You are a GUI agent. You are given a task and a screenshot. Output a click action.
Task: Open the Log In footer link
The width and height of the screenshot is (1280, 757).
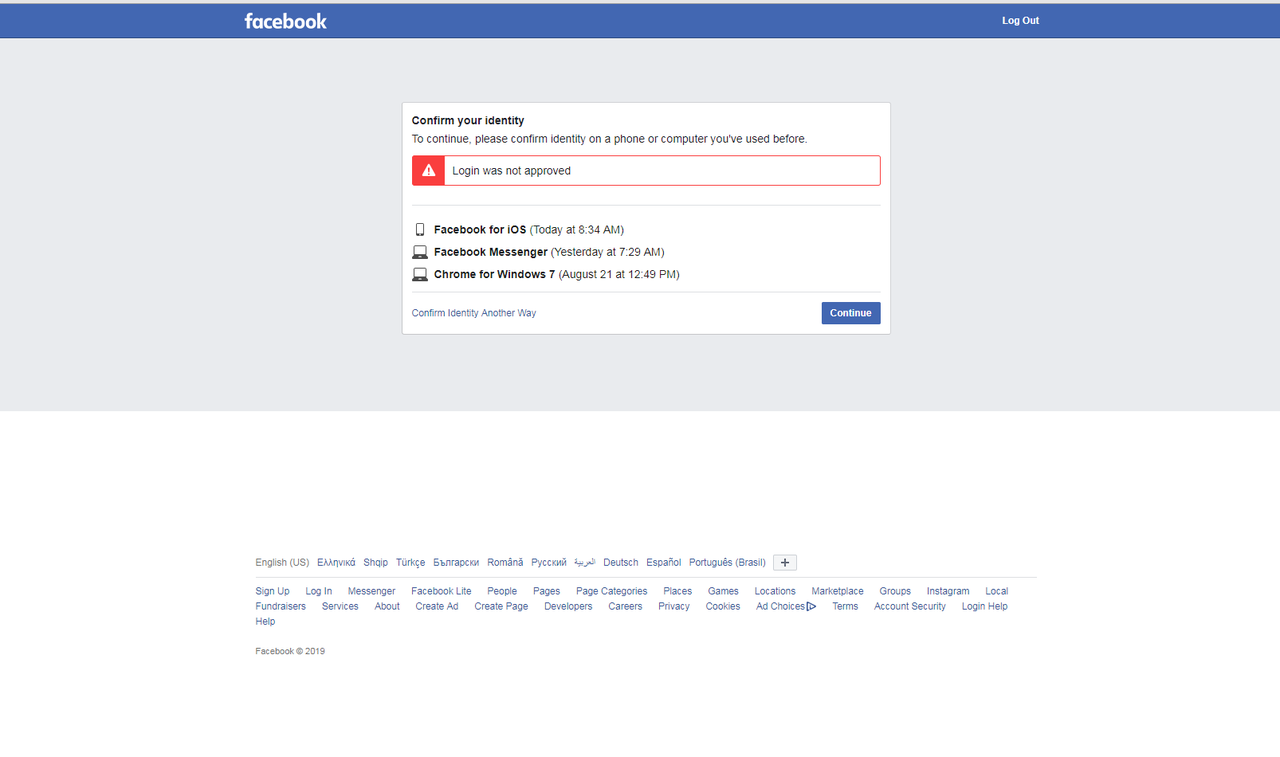319,592
